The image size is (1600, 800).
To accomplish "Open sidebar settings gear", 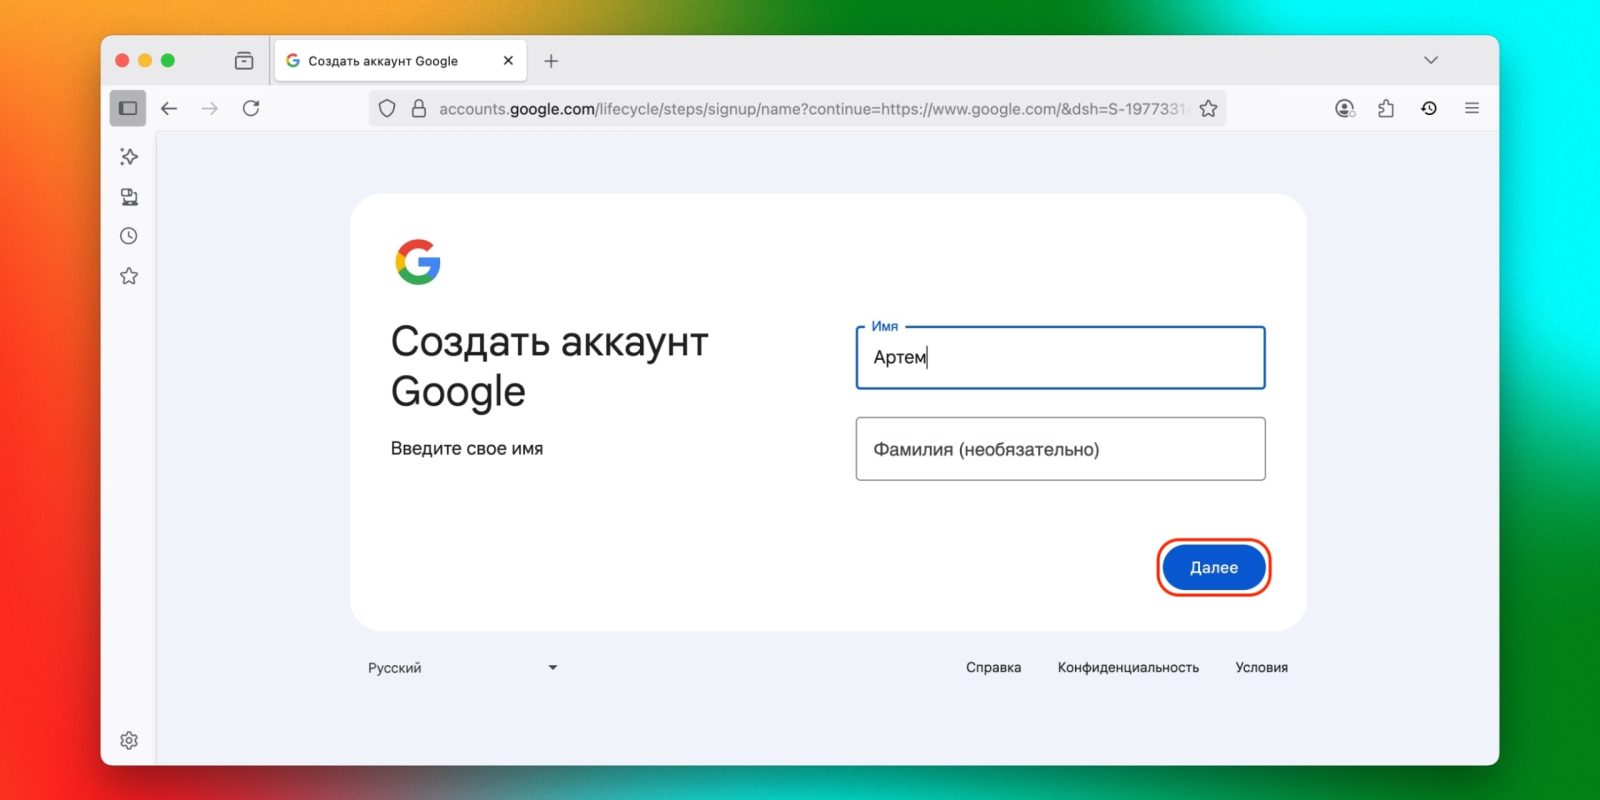I will (x=129, y=740).
